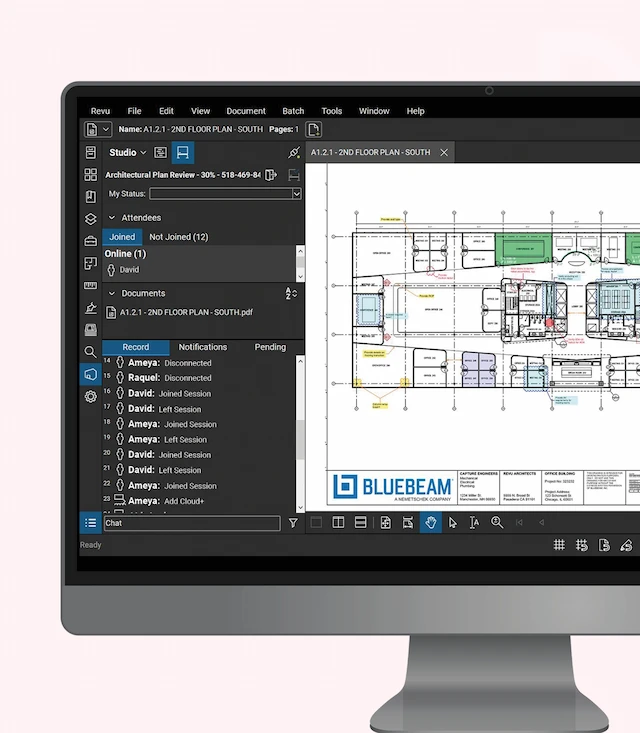The width and height of the screenshot is (640, 733).
Task: Open the Tool Chest panel
Action: tap(91, 241)
